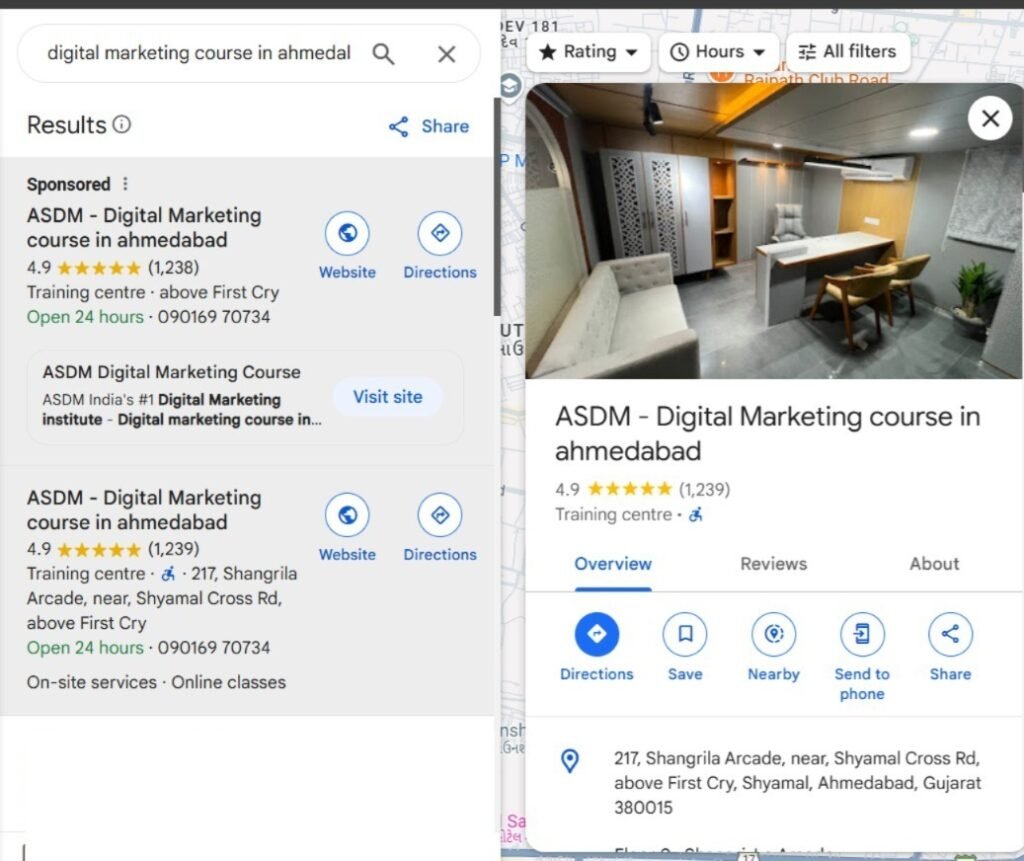This screenshot has height=861, width=1024.
Task: Switch to the Reviews tab
Action: [x=773, y=564]
